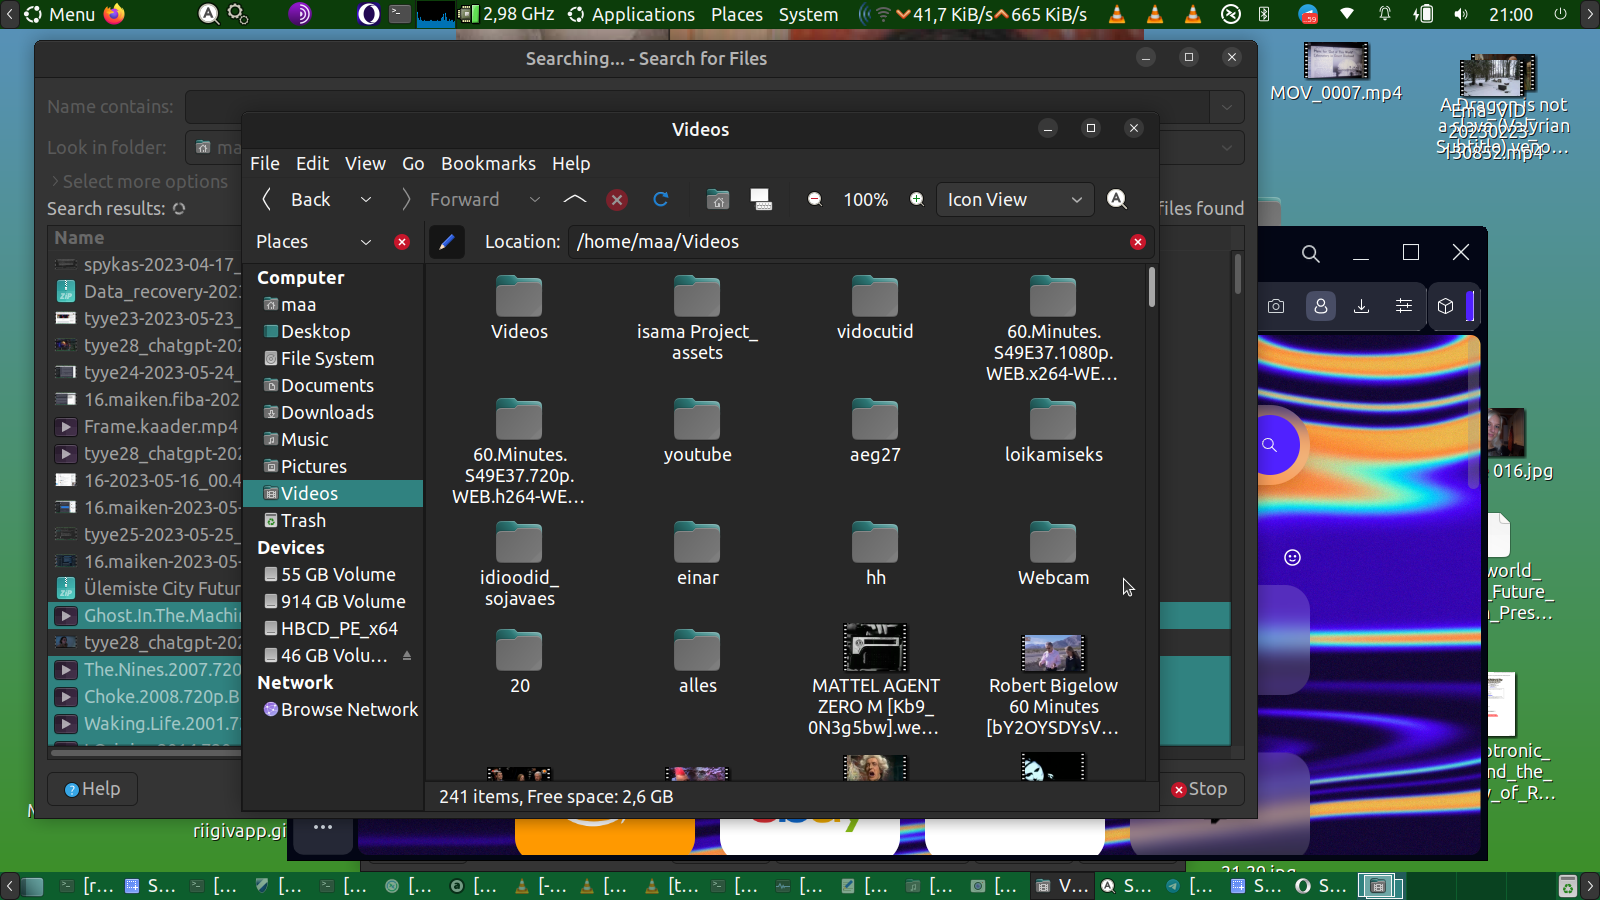
Task: Open the Bookmarks menu
Action: pyautogui.click(x=488, y=164)
